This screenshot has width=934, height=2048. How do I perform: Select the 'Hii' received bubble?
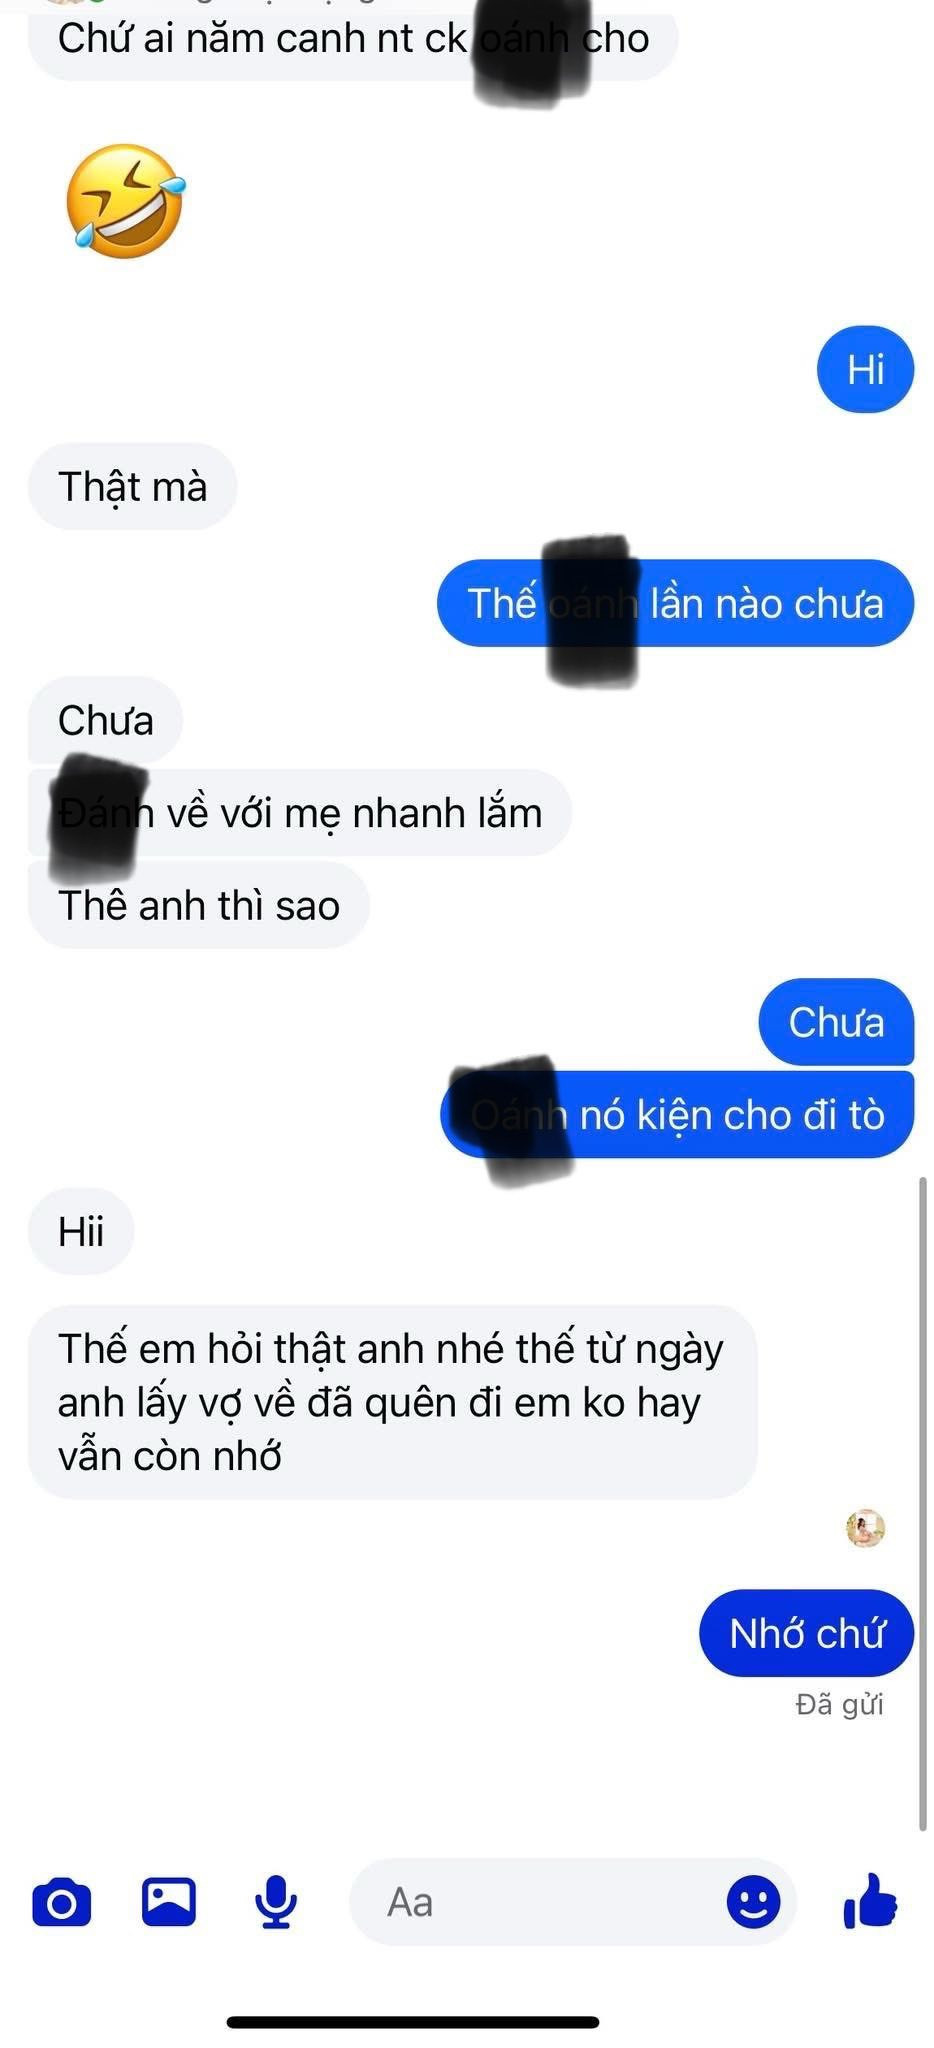(81, 1231)
